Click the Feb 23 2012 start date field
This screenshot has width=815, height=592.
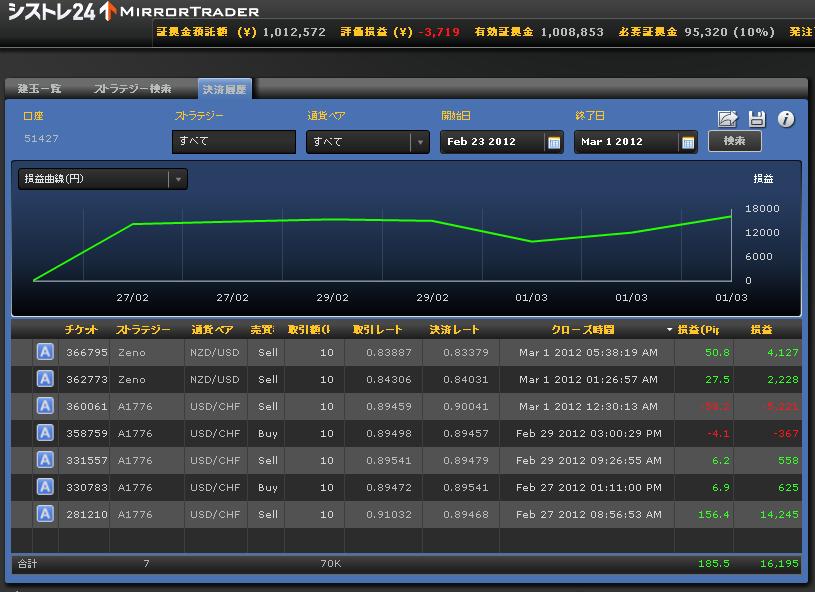coord(493,142)
